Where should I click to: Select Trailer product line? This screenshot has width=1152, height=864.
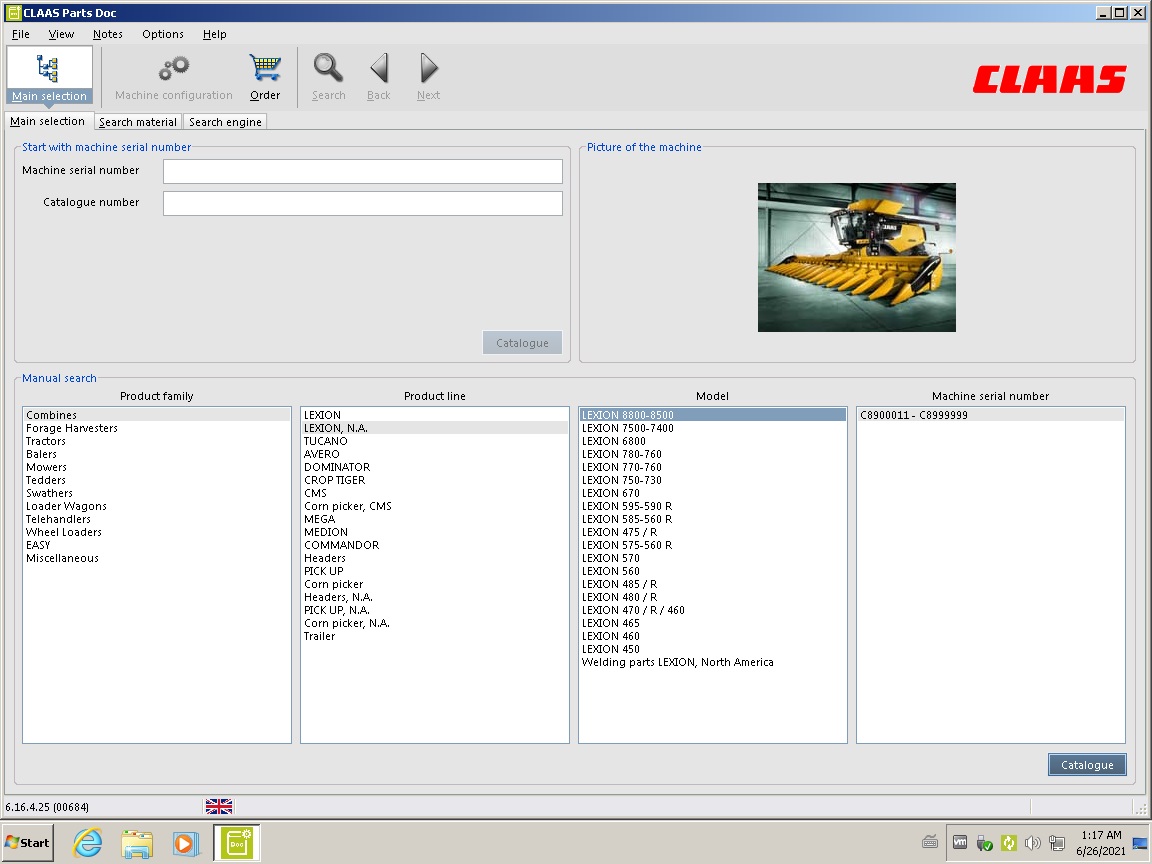pyautogui.click(x=434, y=636)
